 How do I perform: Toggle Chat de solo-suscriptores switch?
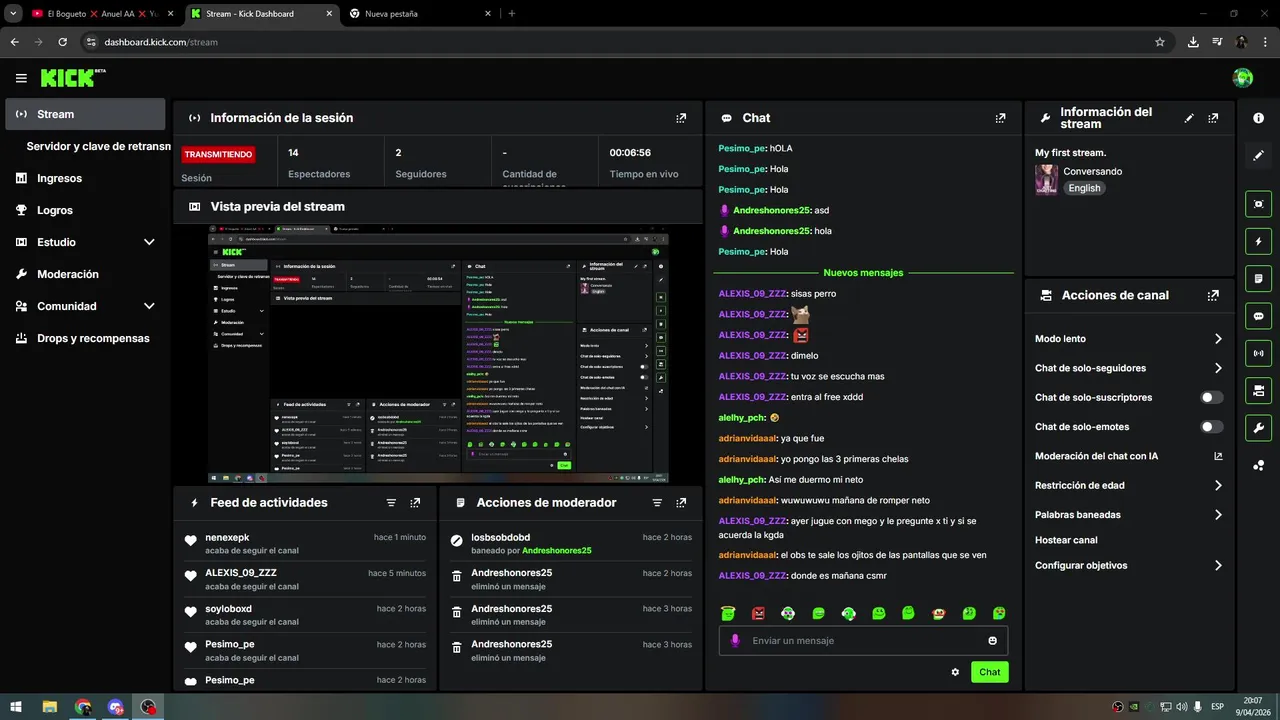pos(1212,398)
